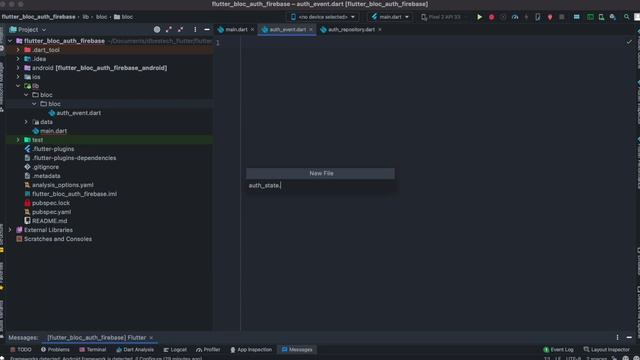Open the Project view dropdown
Viewport: 640px width, 360px height.
(x=28, y=30)
